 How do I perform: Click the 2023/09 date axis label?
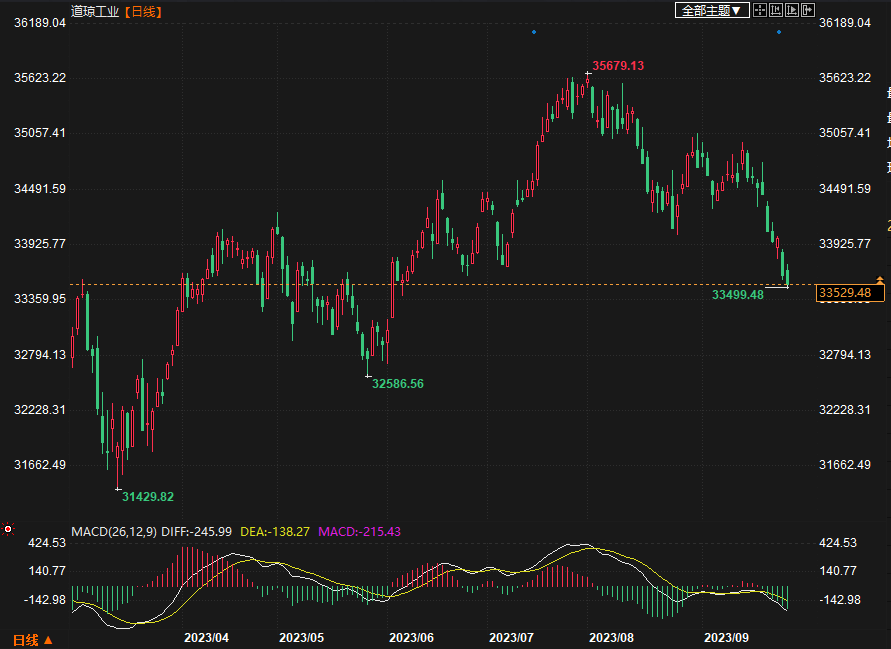[726, 638]
